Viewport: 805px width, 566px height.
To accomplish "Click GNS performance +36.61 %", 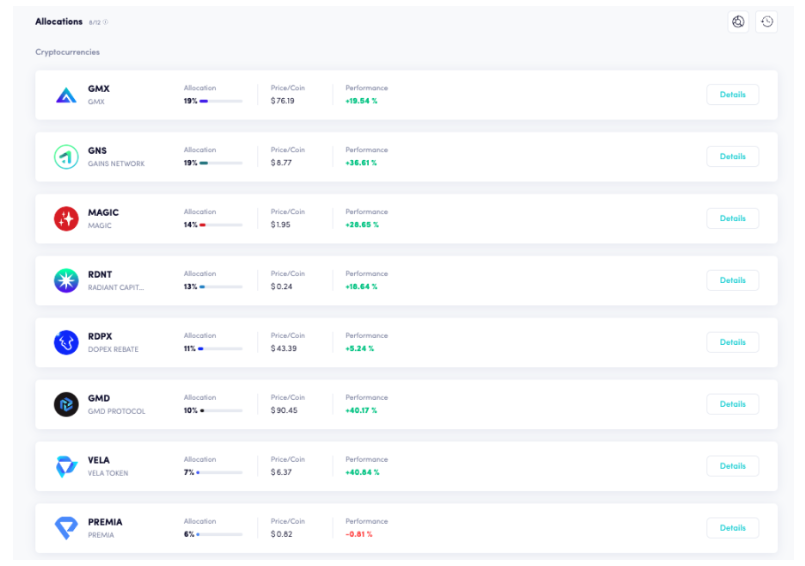I will pyautogui.click(x=361, y=163).
